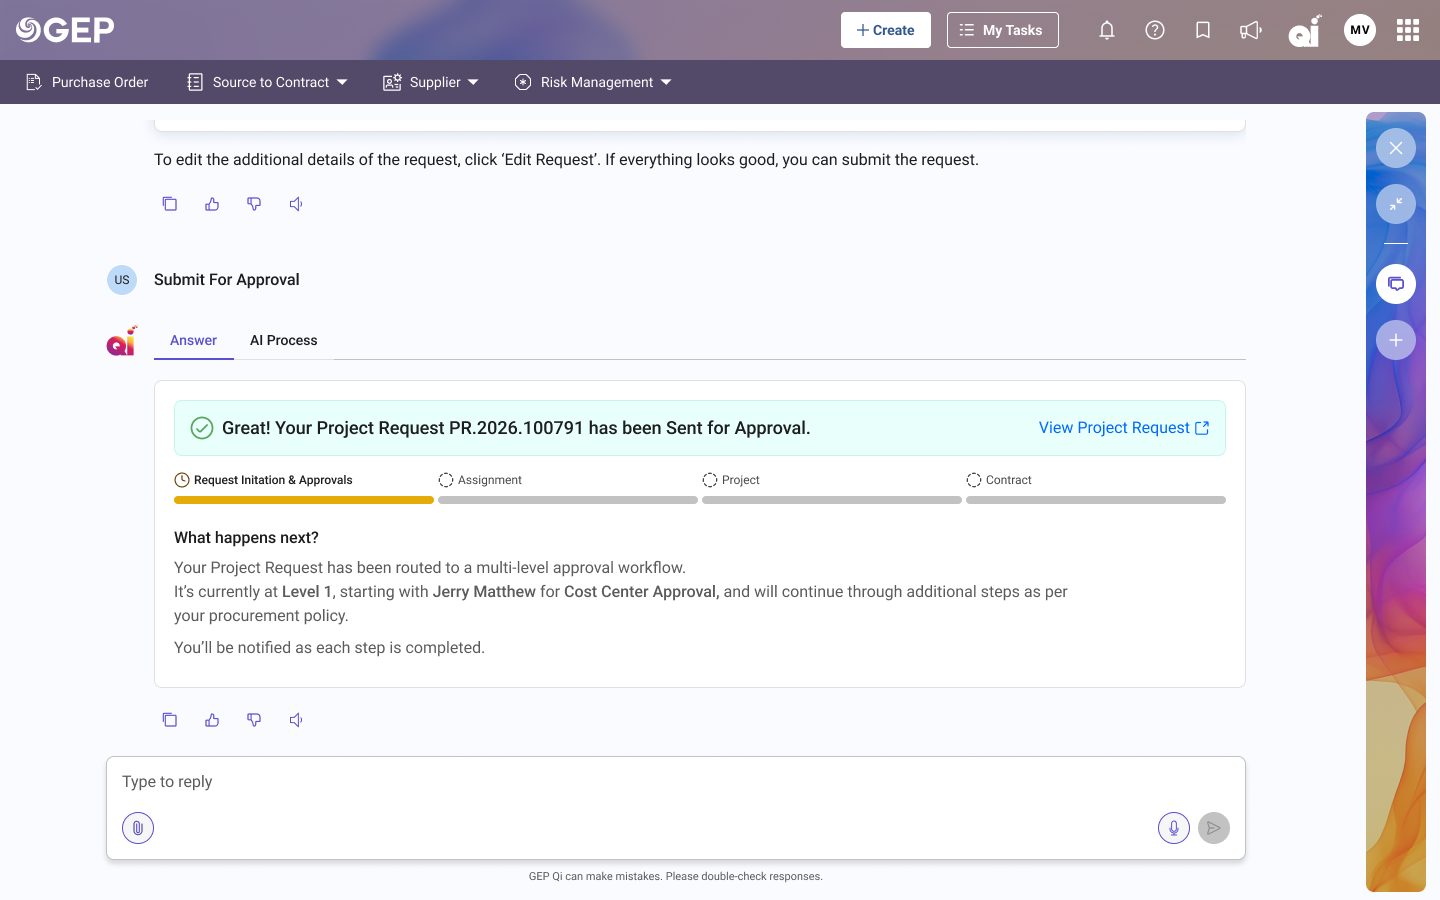Screen dimensions: 1440x900
Task: Select the Contract step
Action: click(1000, 480)
